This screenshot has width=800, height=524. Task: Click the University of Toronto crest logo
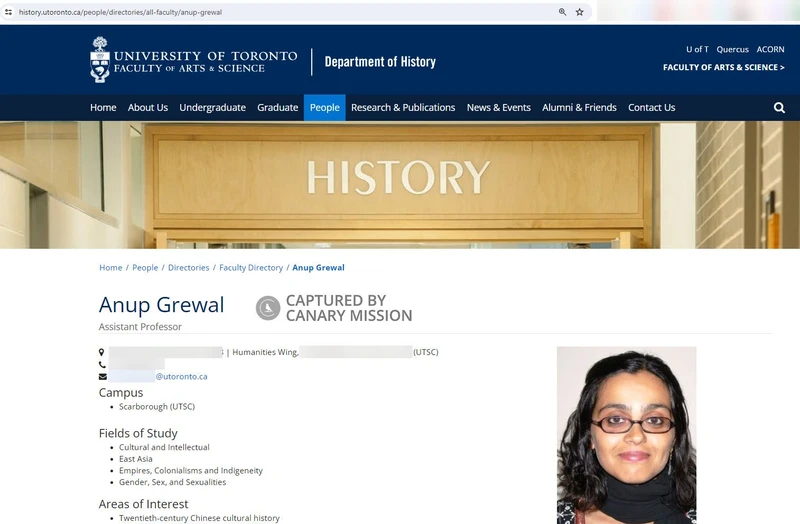pos(100,60)
